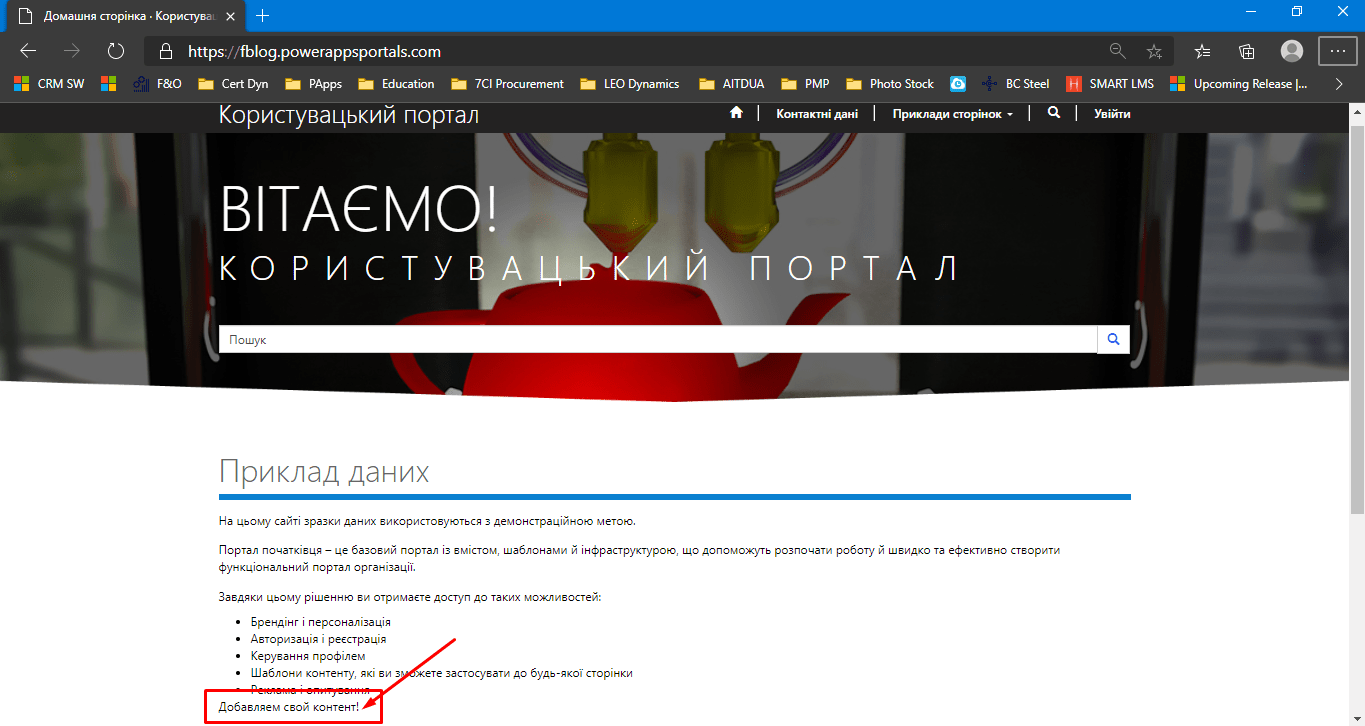
Task: Click the Увійти sign-in link
Action: (1112, 114)
